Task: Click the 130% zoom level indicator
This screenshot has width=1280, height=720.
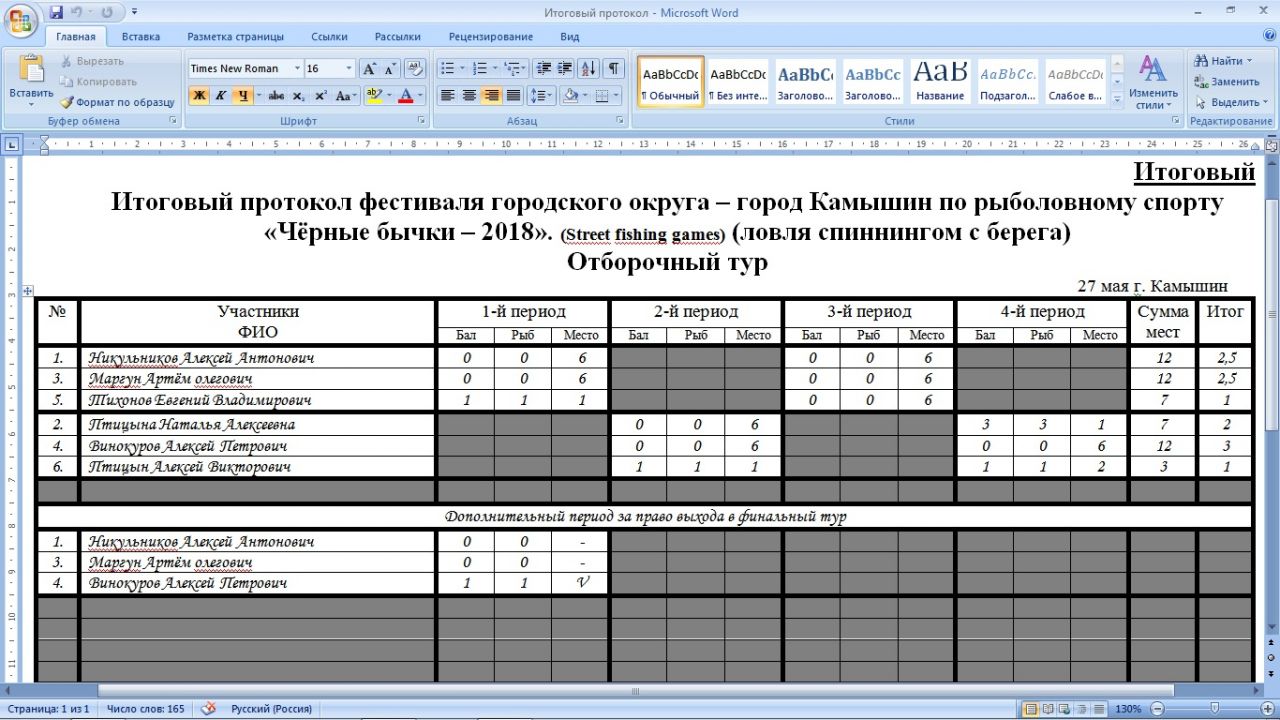Action: pos(1128,709)
